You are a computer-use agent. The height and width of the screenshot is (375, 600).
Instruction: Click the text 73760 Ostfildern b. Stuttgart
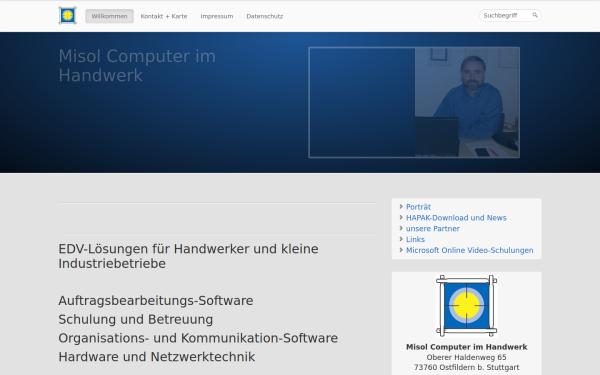point(466,367)
